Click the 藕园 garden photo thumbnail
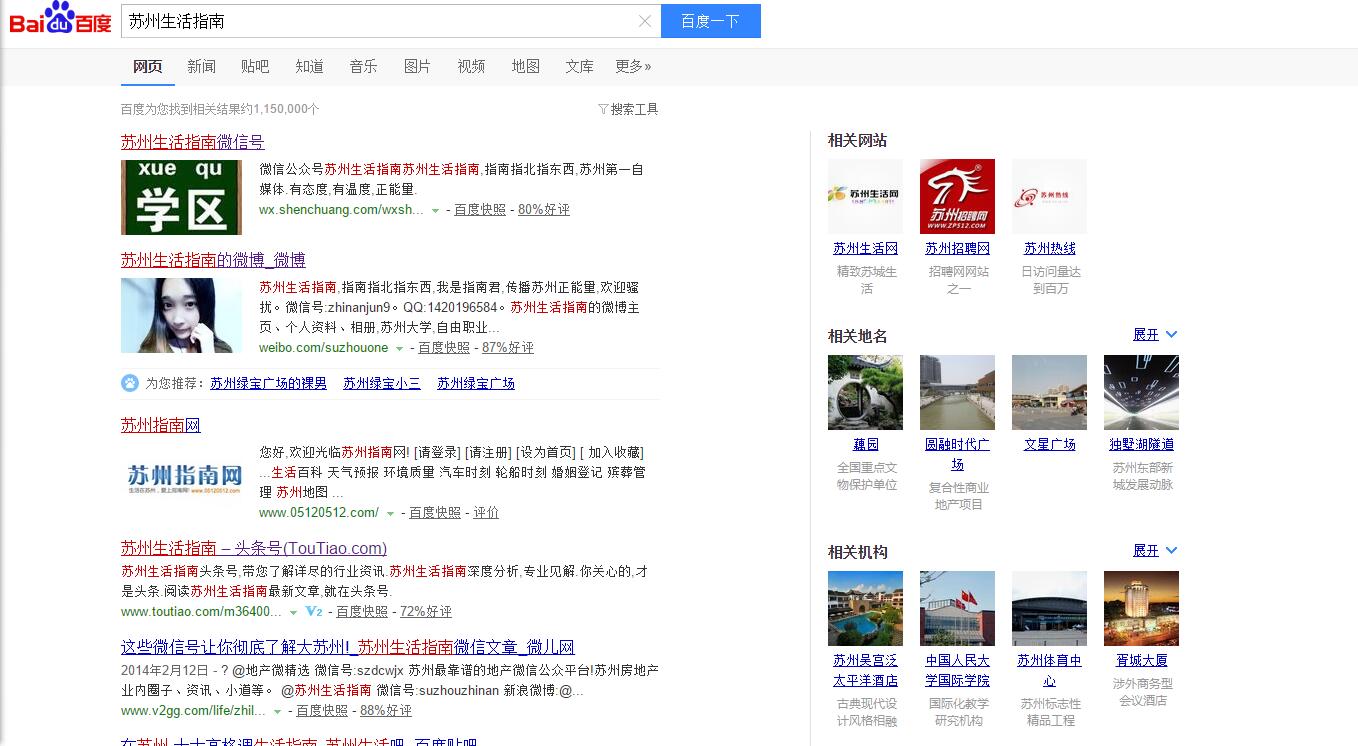This screenshot has width=1358, height=746. click(865, 392)
